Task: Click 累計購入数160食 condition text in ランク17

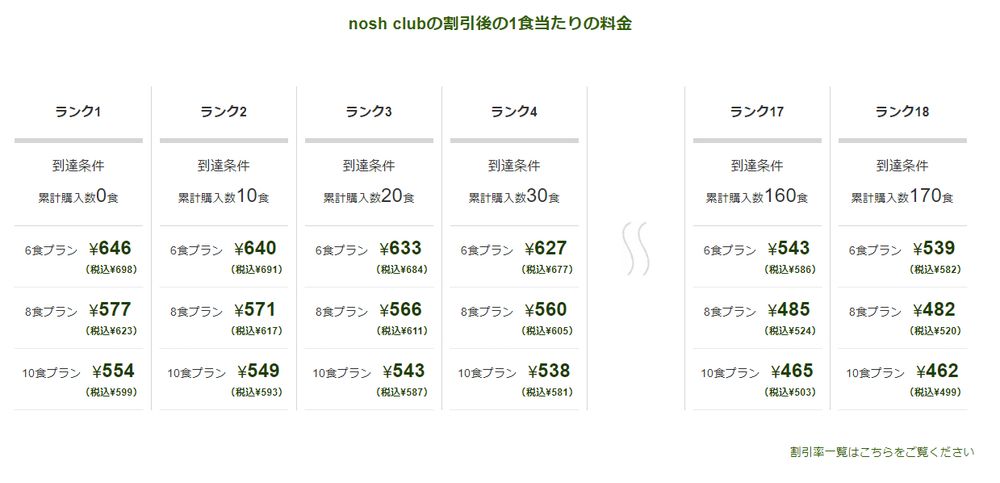Action: 757,196
